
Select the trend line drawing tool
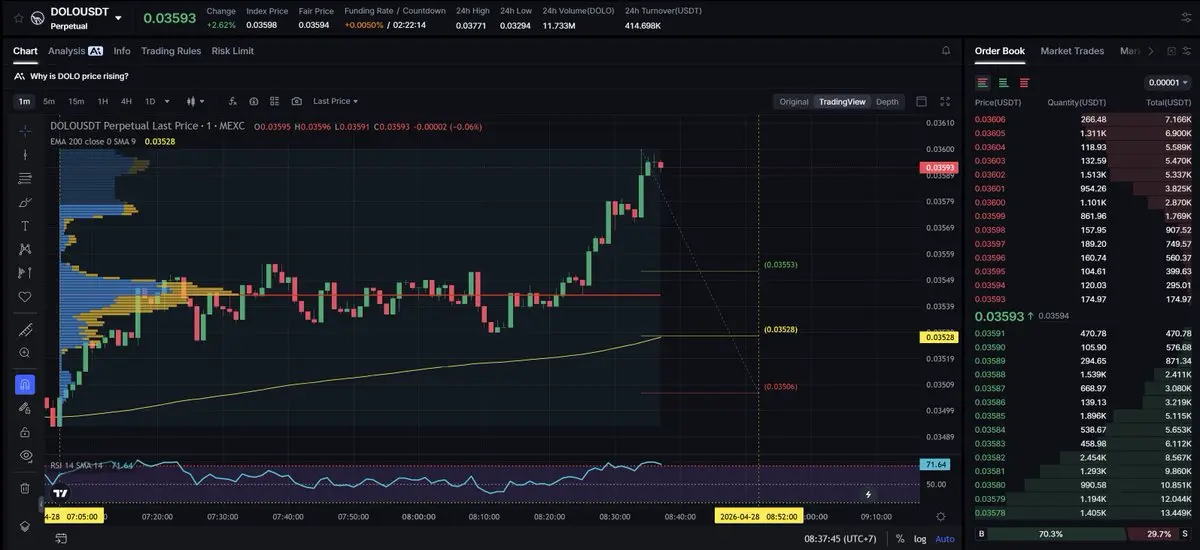tap(25, 155)
